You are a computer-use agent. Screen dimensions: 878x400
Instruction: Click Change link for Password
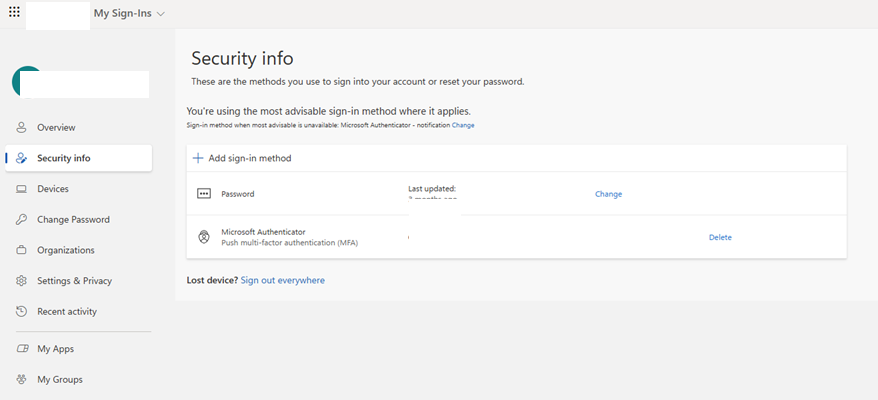pos(608,194)
